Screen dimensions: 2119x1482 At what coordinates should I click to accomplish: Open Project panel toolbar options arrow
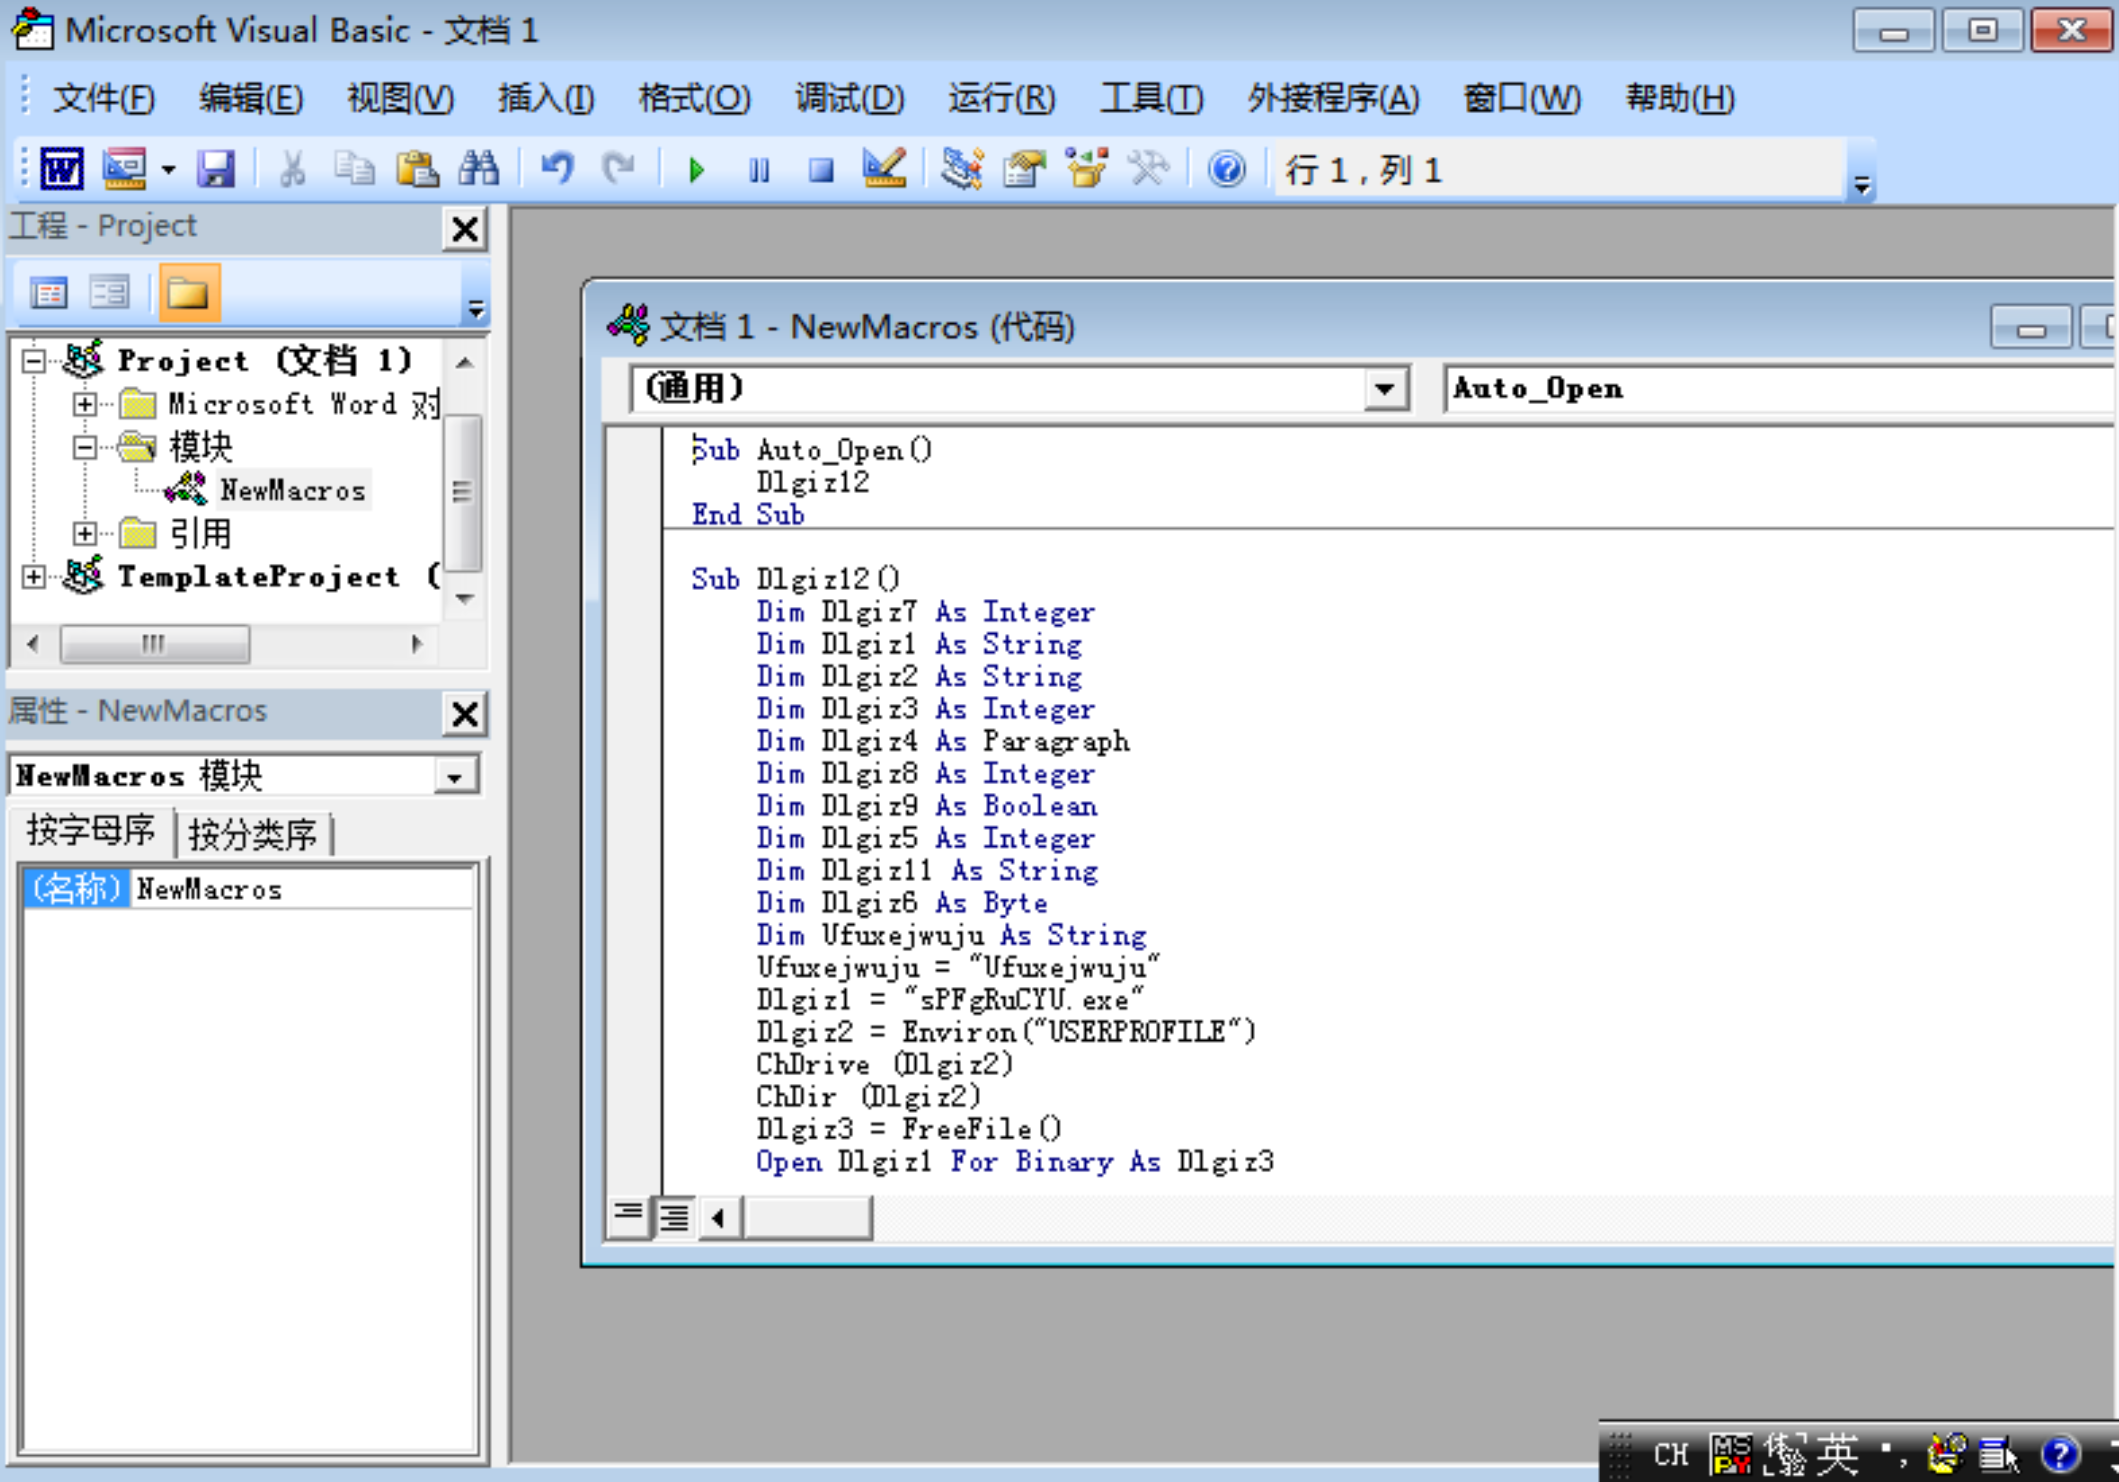pyautogui.click(x=476, y=309)
